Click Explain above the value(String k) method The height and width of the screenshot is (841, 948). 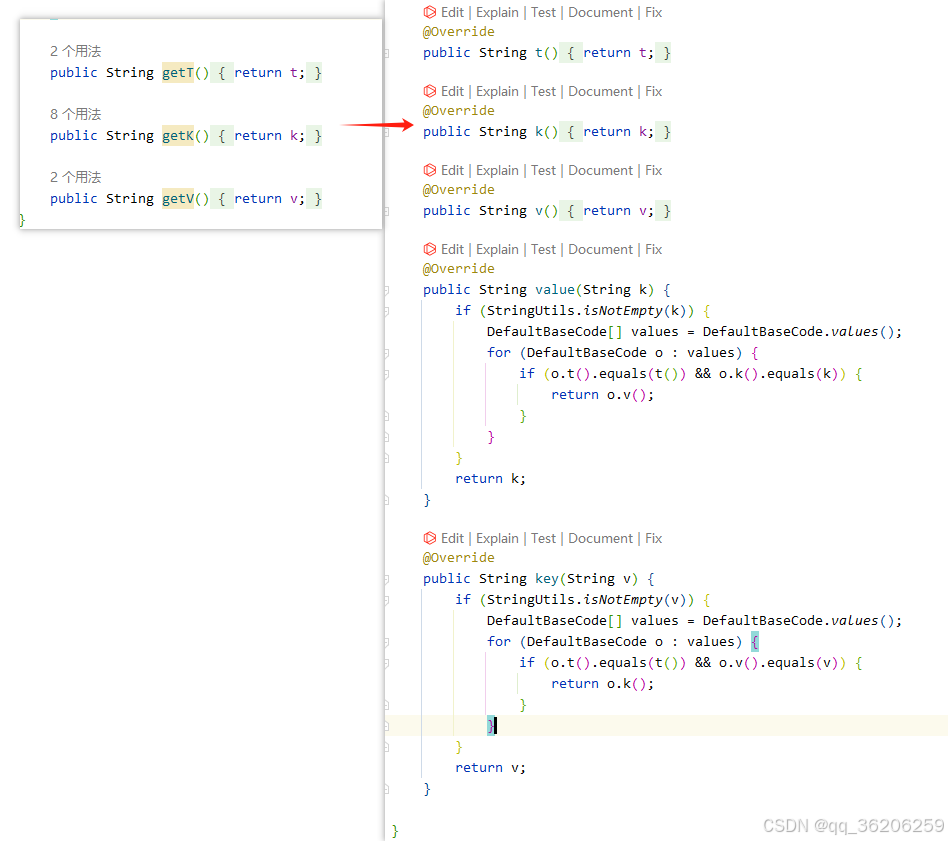[x=497, y=249]
